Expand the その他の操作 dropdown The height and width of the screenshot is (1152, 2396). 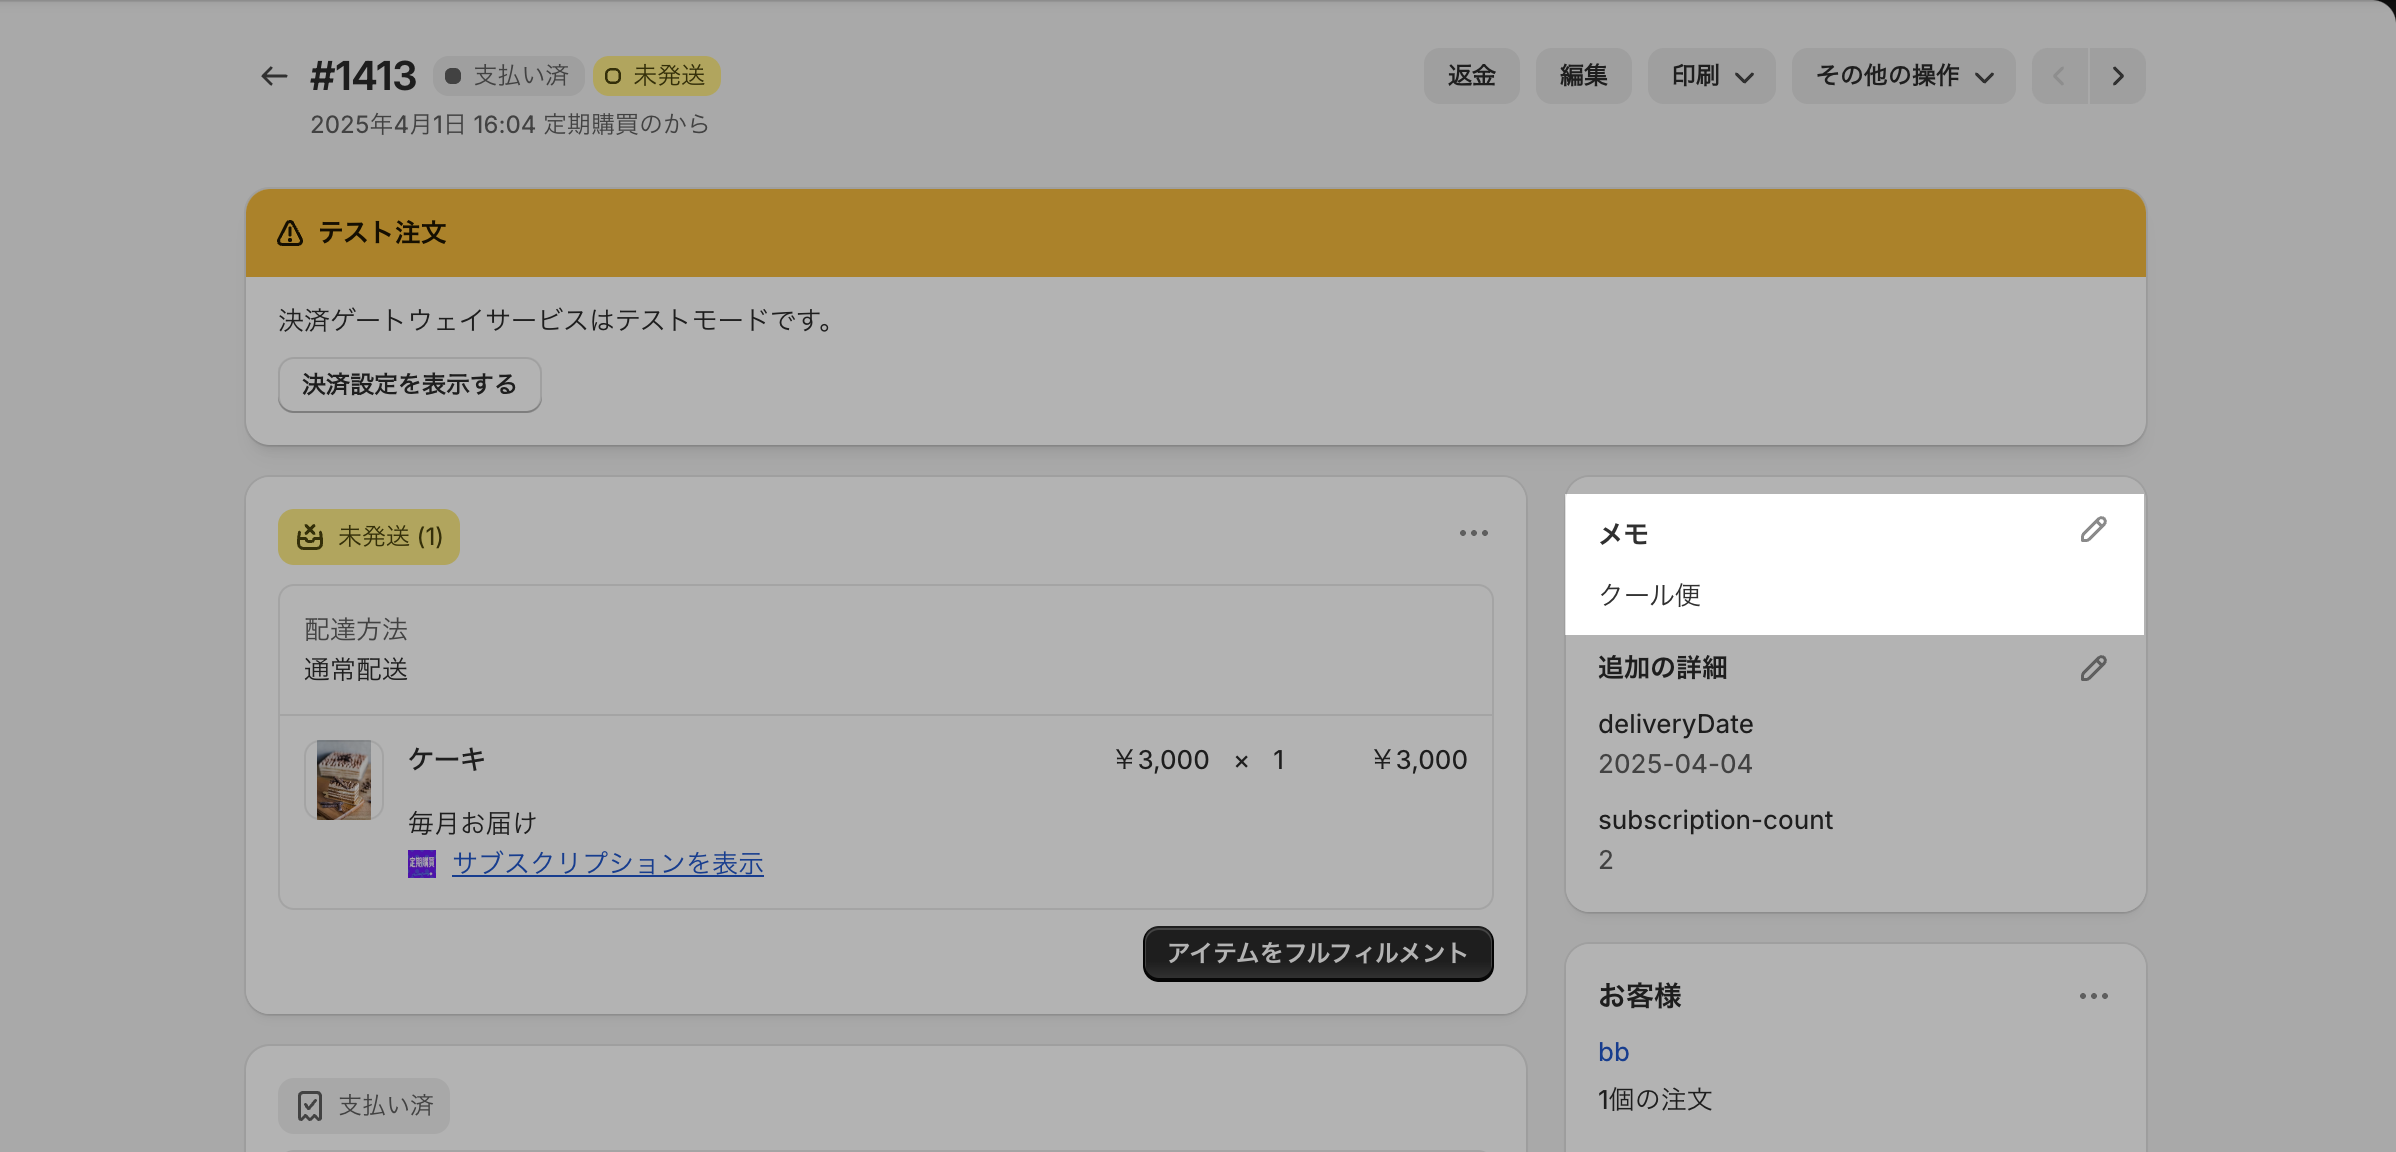tap(1903, 76)
